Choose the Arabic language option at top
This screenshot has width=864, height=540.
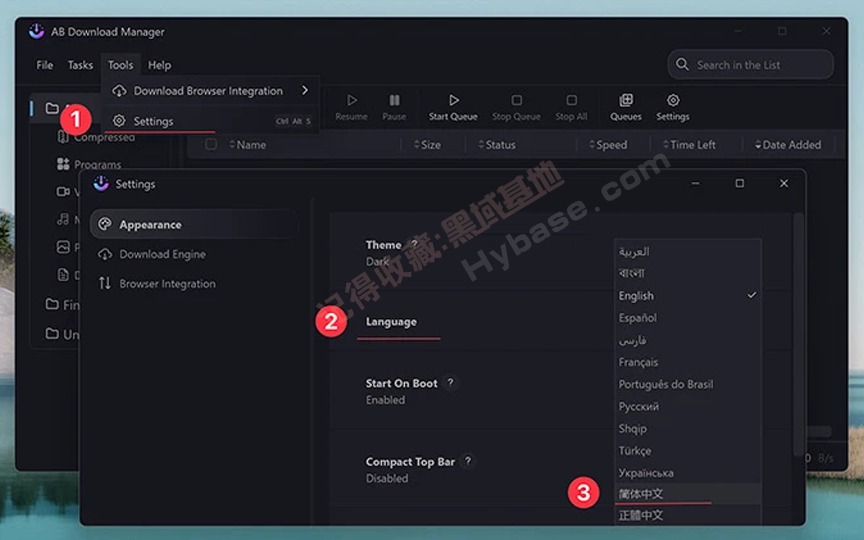(x=688, y=252)
